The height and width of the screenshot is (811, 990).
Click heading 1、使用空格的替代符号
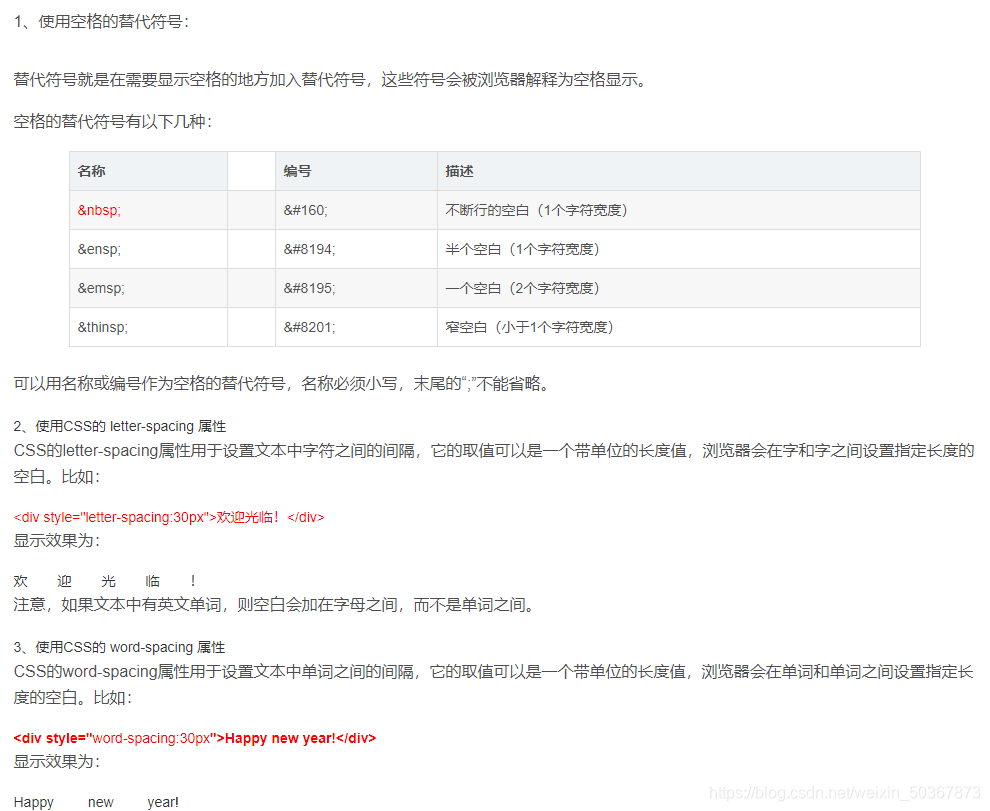pos(100,21)
